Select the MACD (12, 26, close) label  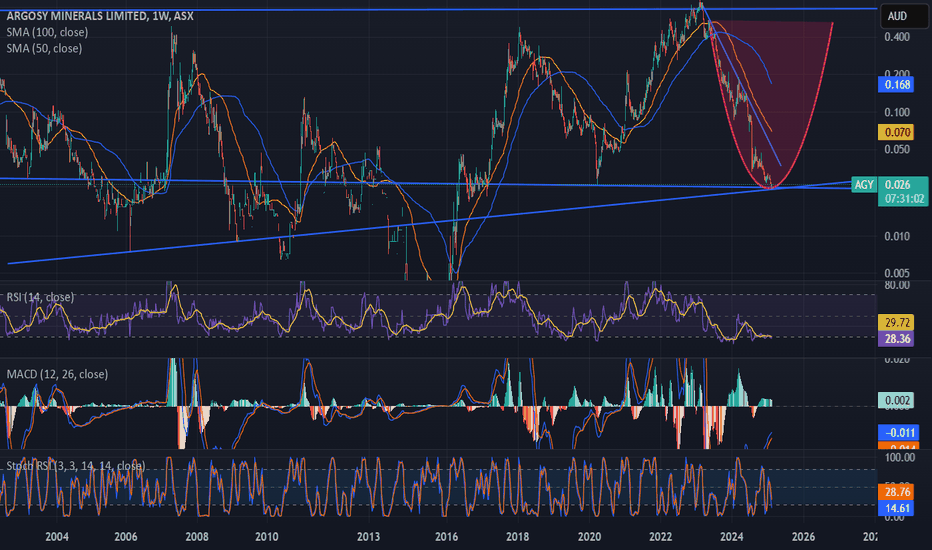click(x=57, y=374)
